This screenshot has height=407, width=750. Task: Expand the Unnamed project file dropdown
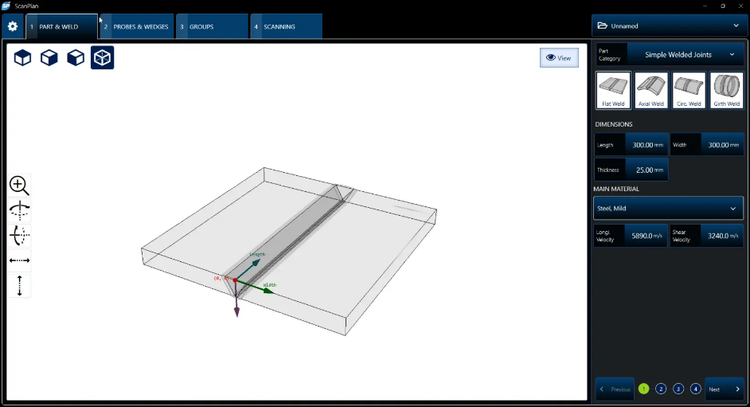(668, 26)
